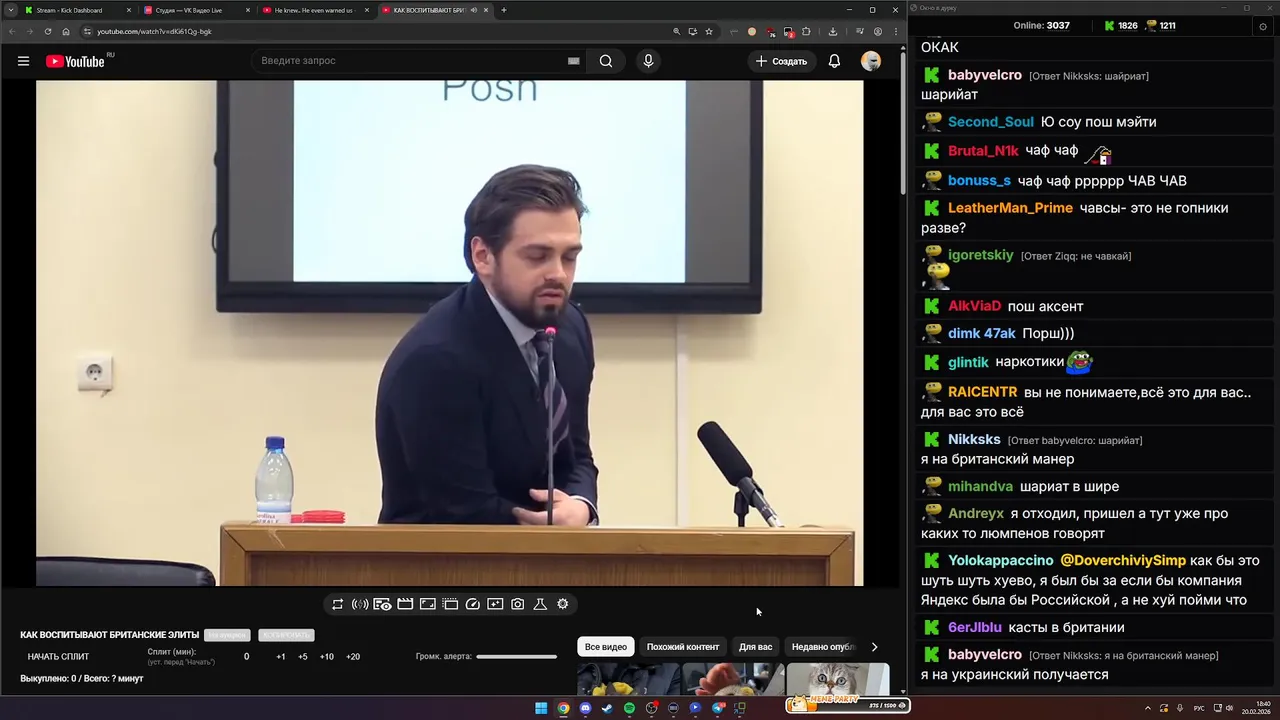Open a new browser tab with plus
Image resolution: width=1280 pixels, height=720 pixels.
click(x=504, y=10)
